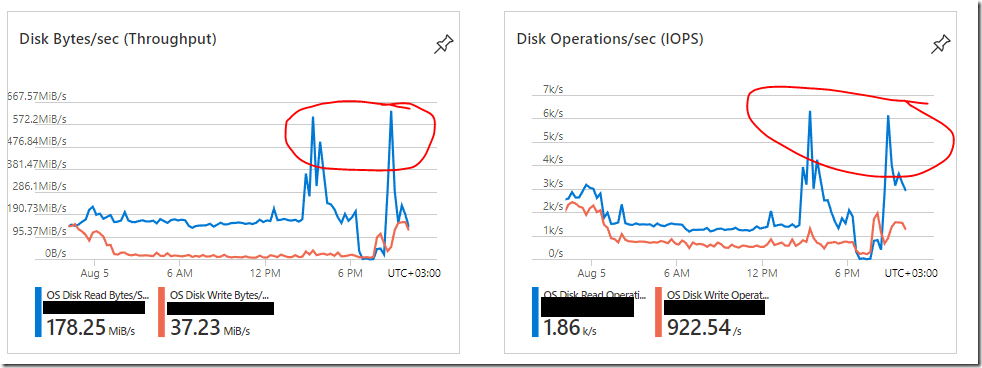Screen dimensions: 982x368
Task: Click the highest read peak in Throughput chart
Action: [x=391, y=113]
